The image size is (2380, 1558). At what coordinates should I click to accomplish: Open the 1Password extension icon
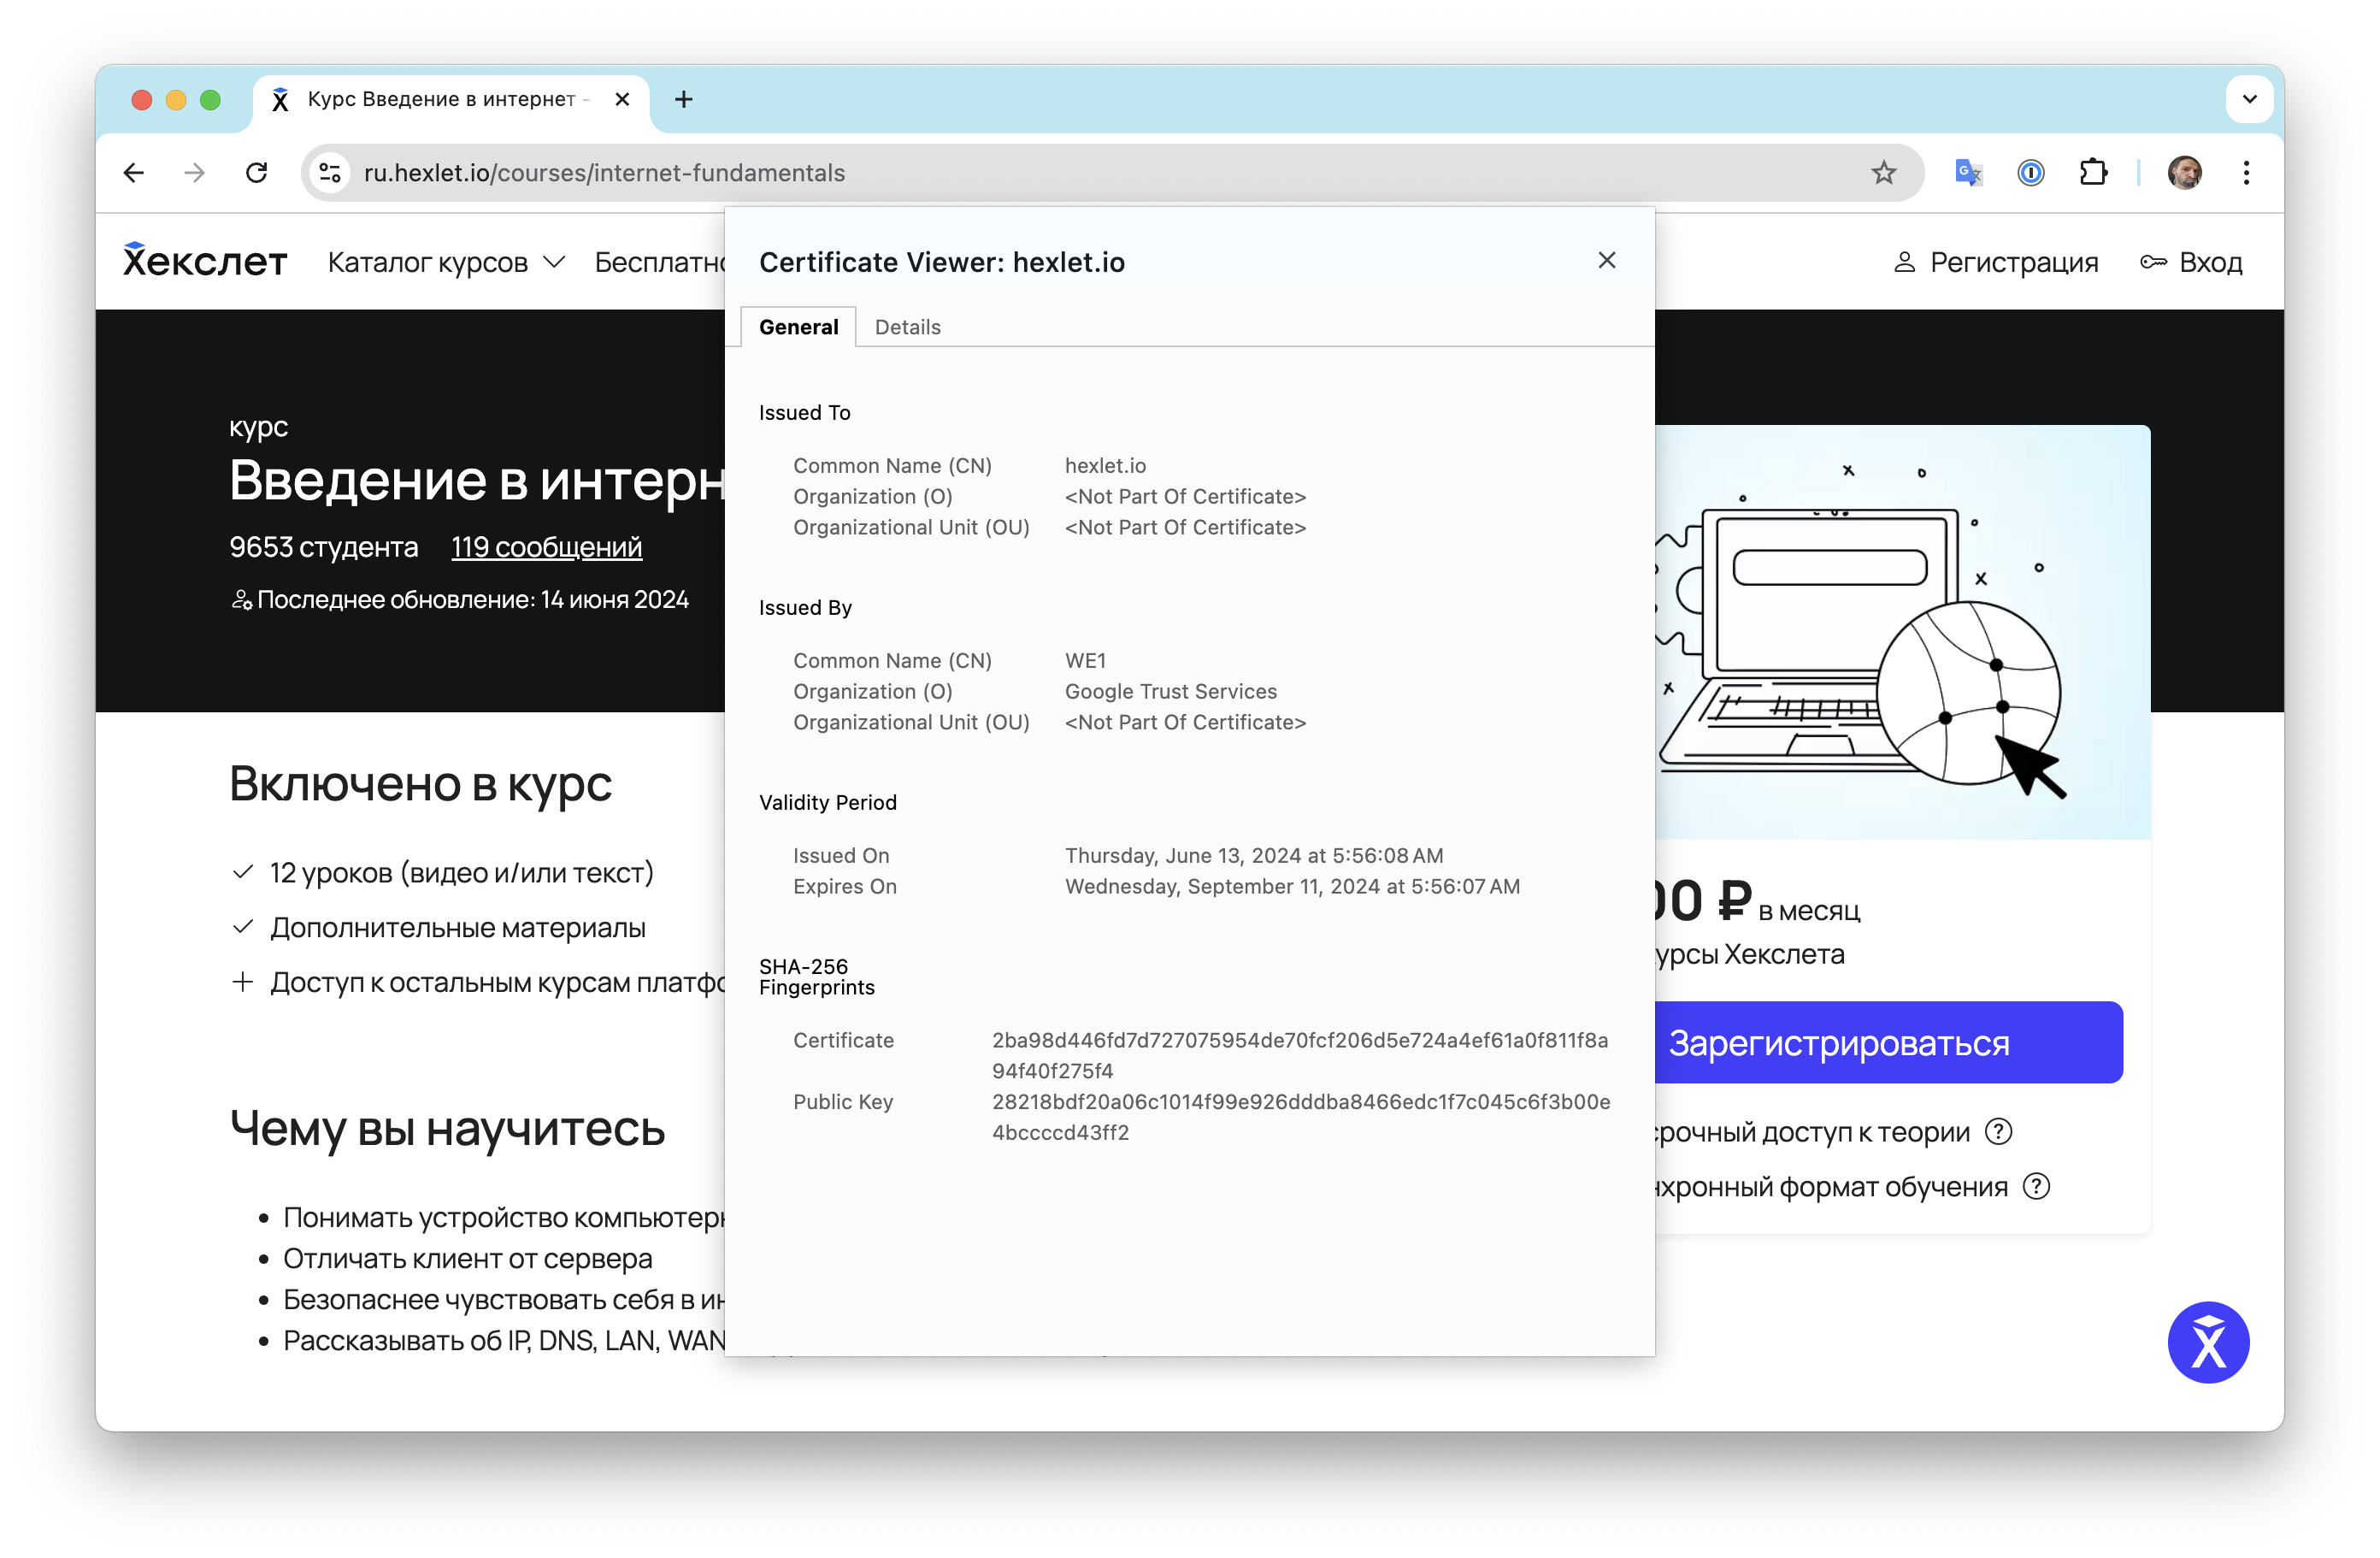(x=2031, y=172)
